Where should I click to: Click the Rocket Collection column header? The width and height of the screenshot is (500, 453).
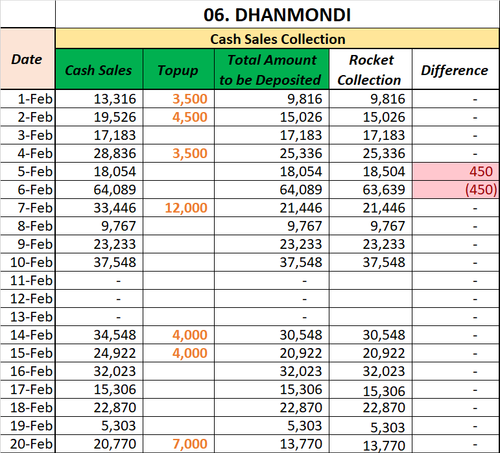(370, 69)
